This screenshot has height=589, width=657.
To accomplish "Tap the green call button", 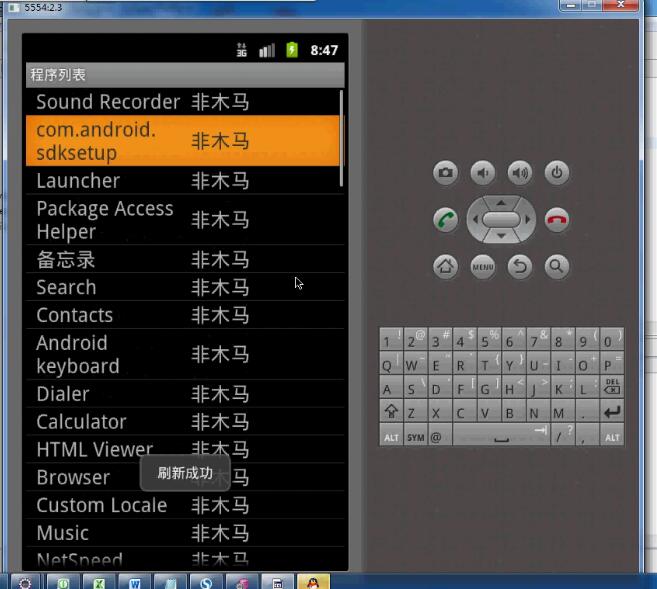I will [445, 220].
